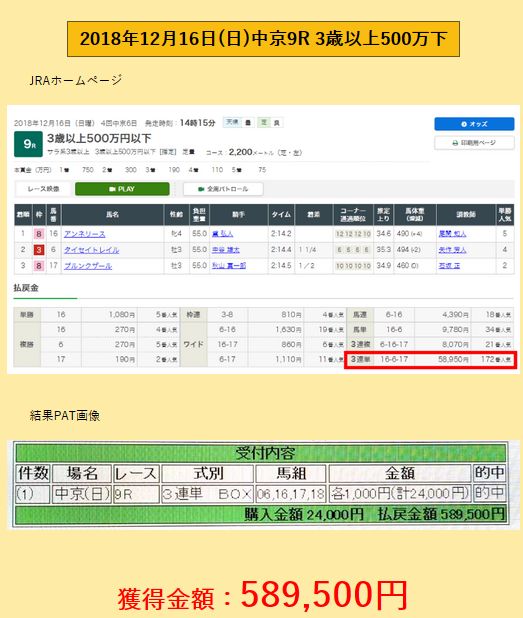Open horse link ブルンクヴール
Screen dimensions: 523x618
point(88,266)
